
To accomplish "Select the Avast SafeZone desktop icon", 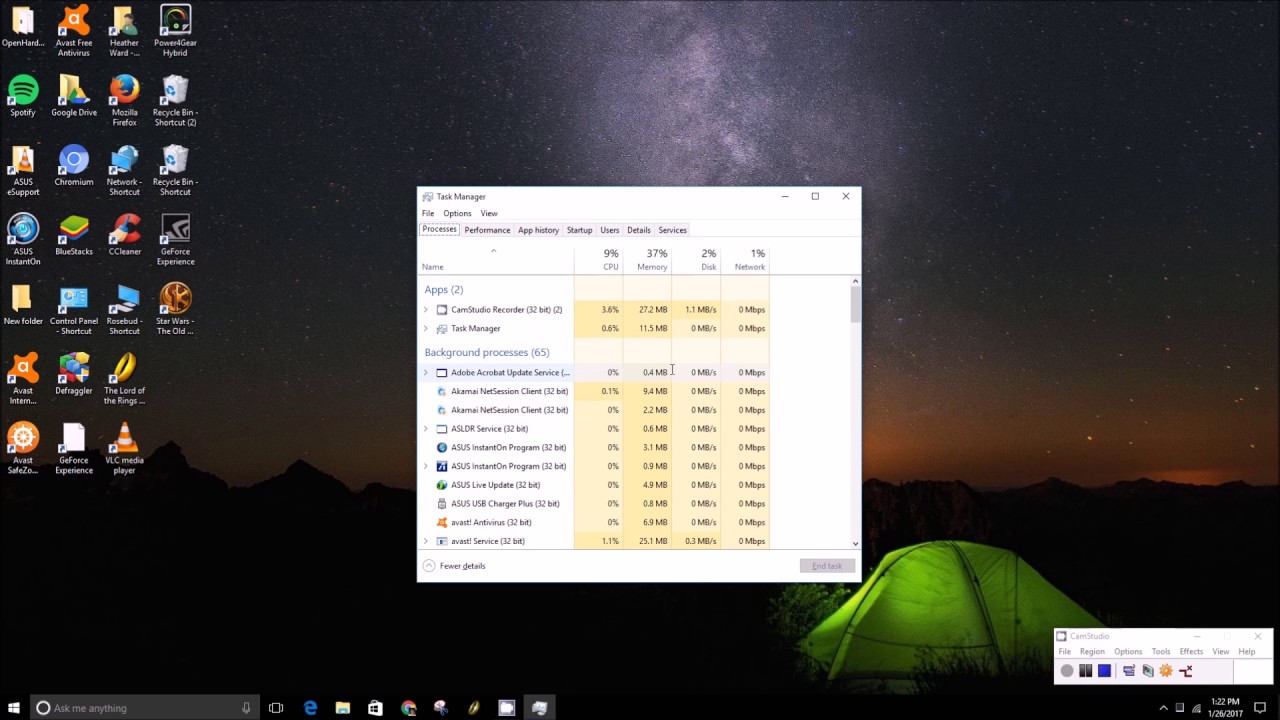I will tap(23, 449).
